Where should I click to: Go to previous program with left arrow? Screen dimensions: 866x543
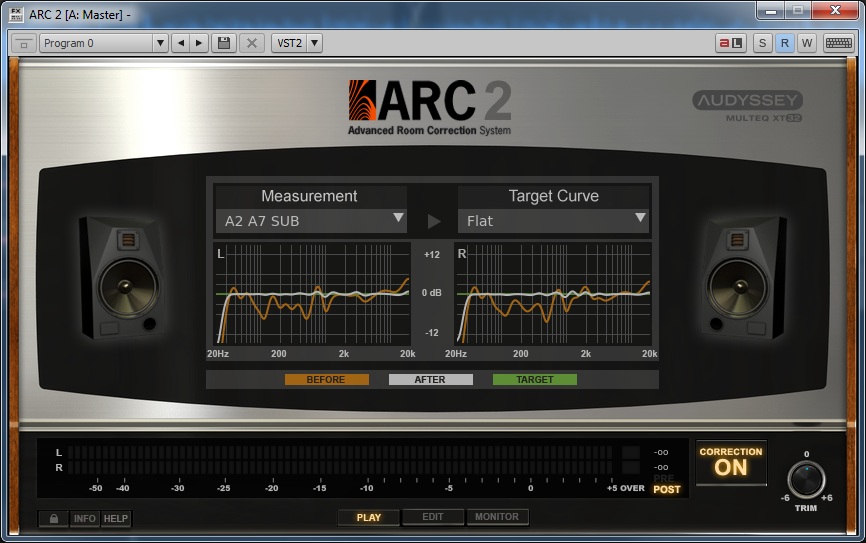(180, 43)
